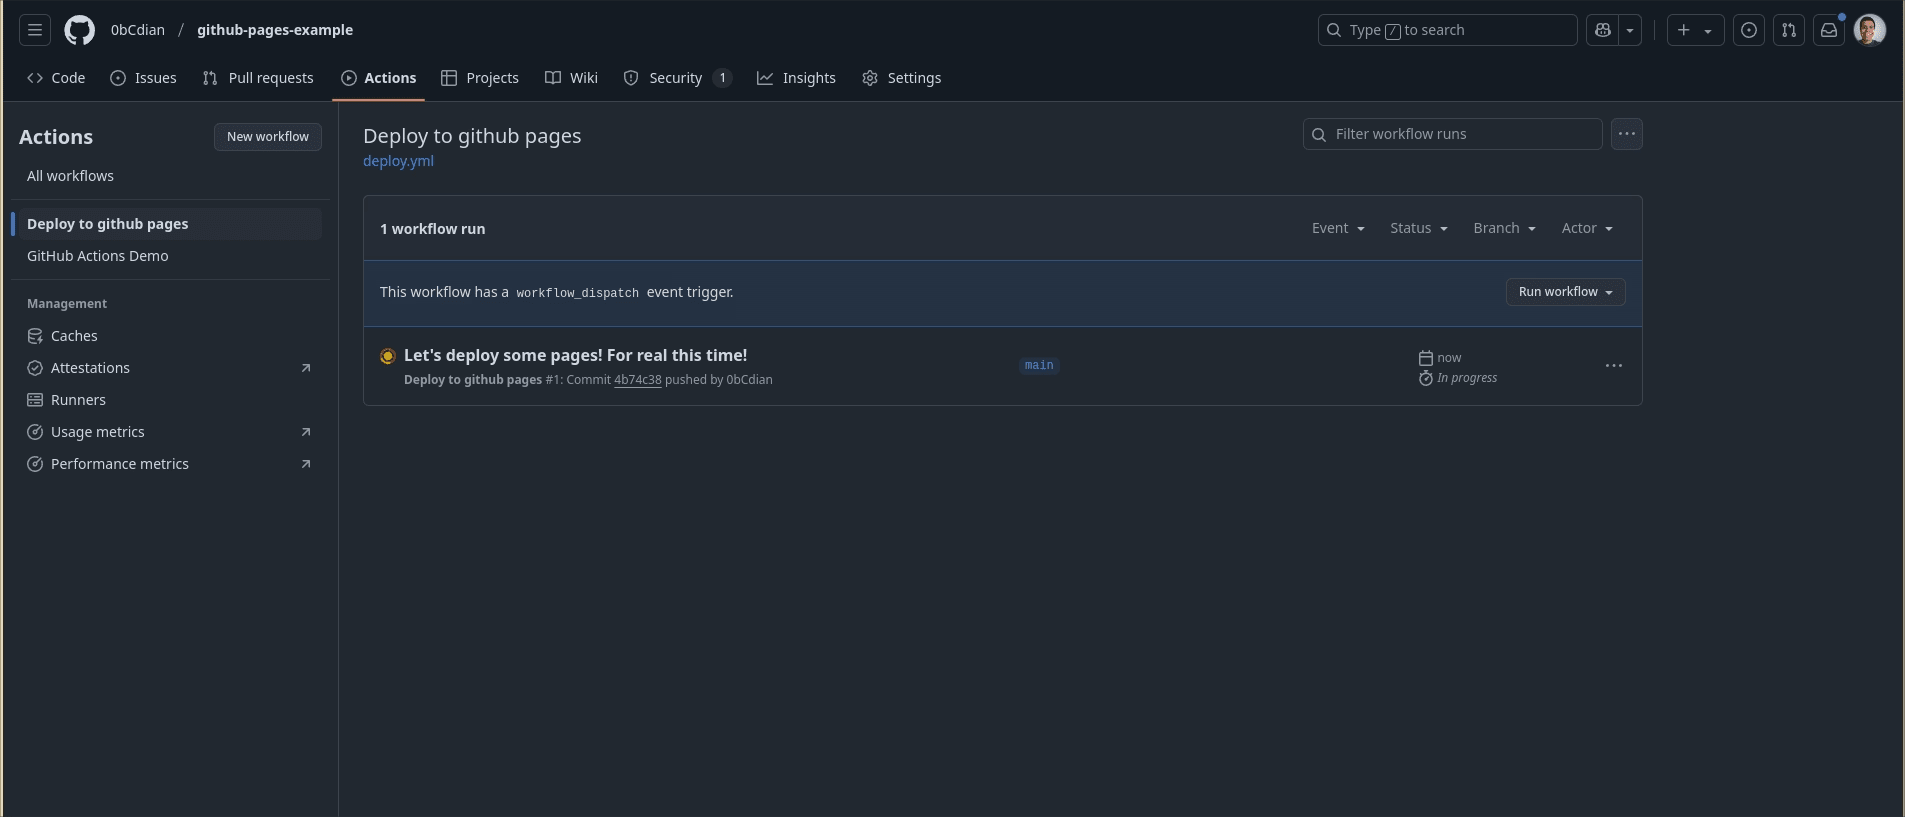Expand the Event filter dropdown
Image resolution: width=1905 pixels, height=817 pixels.
point(1338,228)
